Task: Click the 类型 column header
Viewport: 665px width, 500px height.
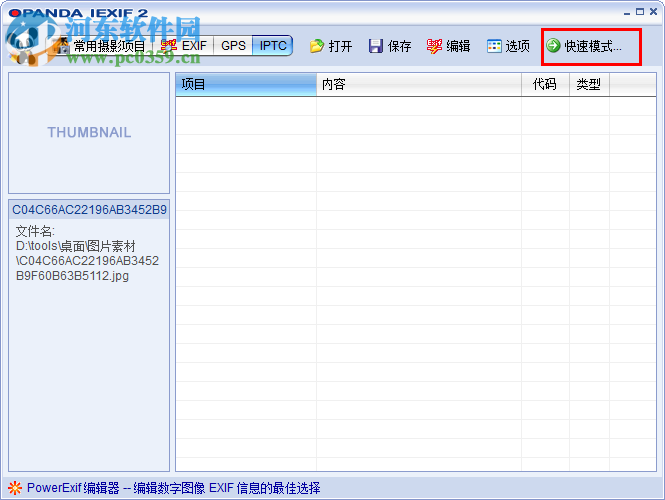Action: click(x=590, y=84)
